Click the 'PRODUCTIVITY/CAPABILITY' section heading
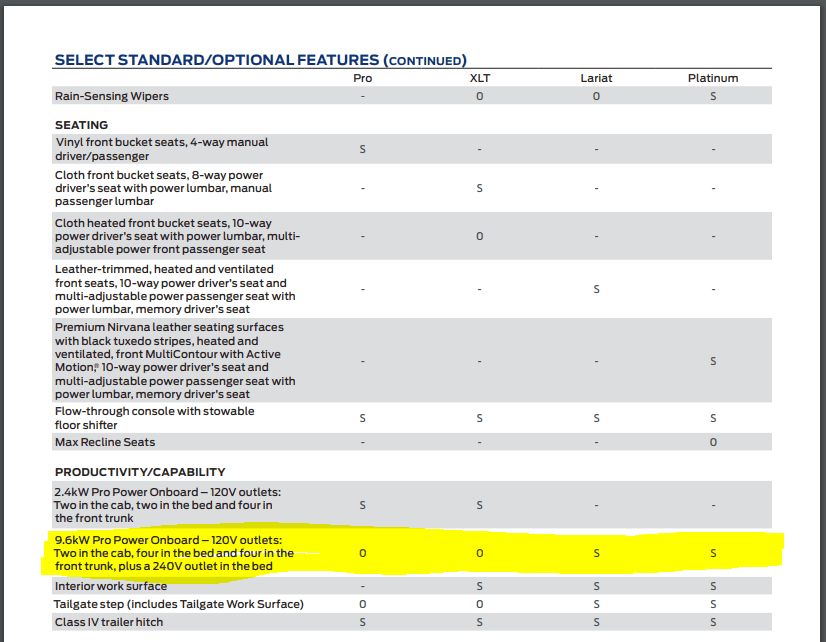 (140, 472)
